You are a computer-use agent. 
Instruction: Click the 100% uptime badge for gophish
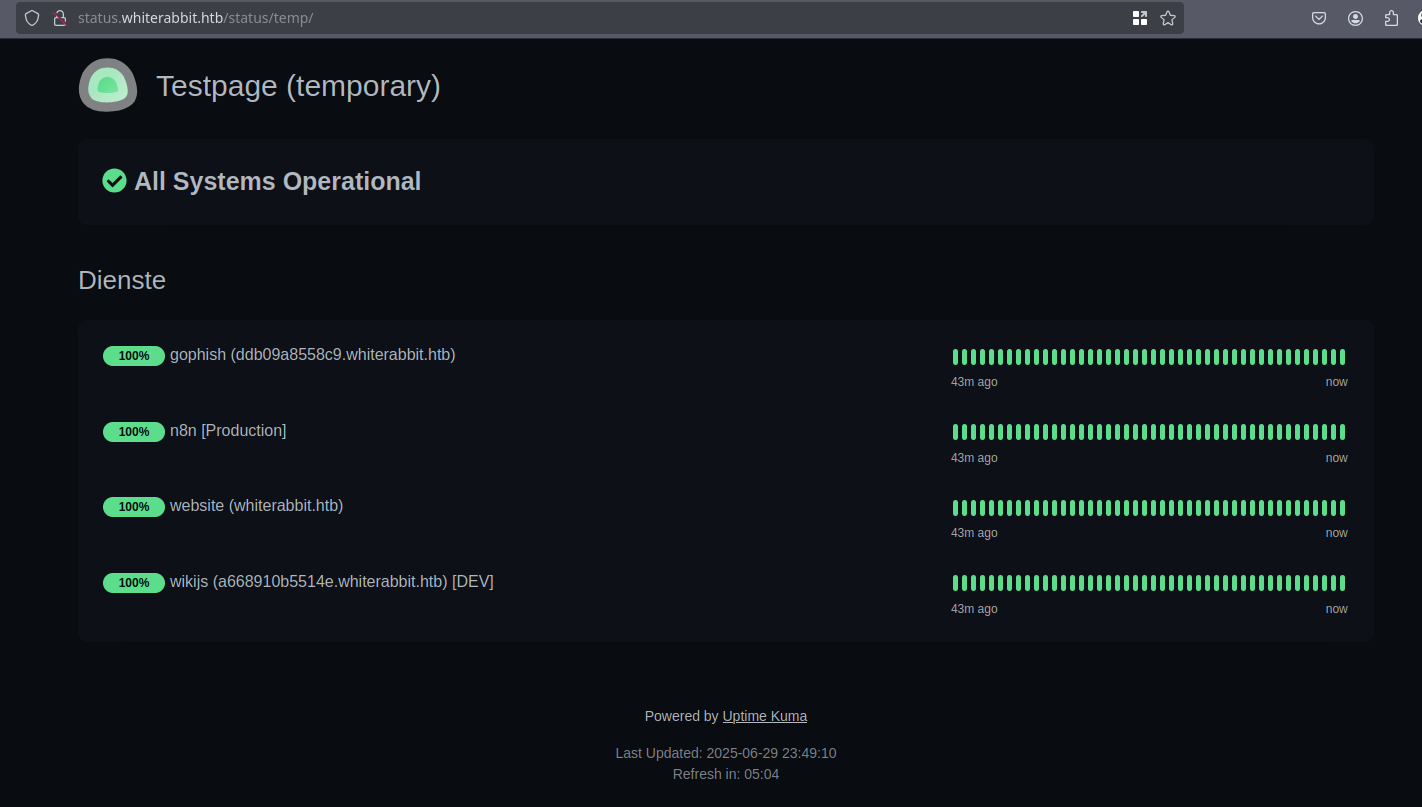click(x=134, y=356)
